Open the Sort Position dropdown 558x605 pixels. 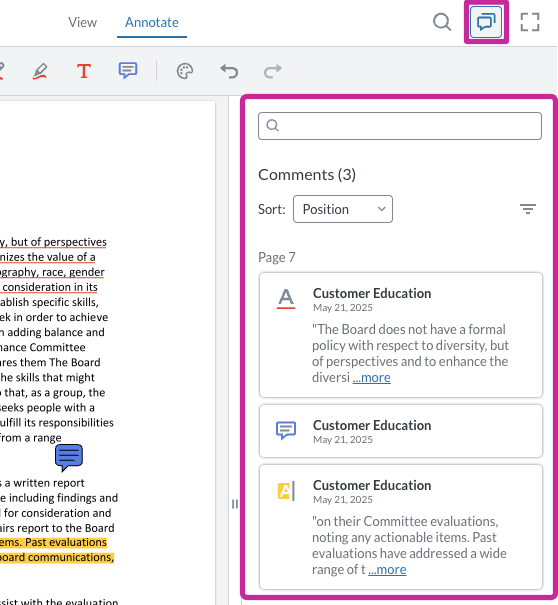click(x=343, y=209)
